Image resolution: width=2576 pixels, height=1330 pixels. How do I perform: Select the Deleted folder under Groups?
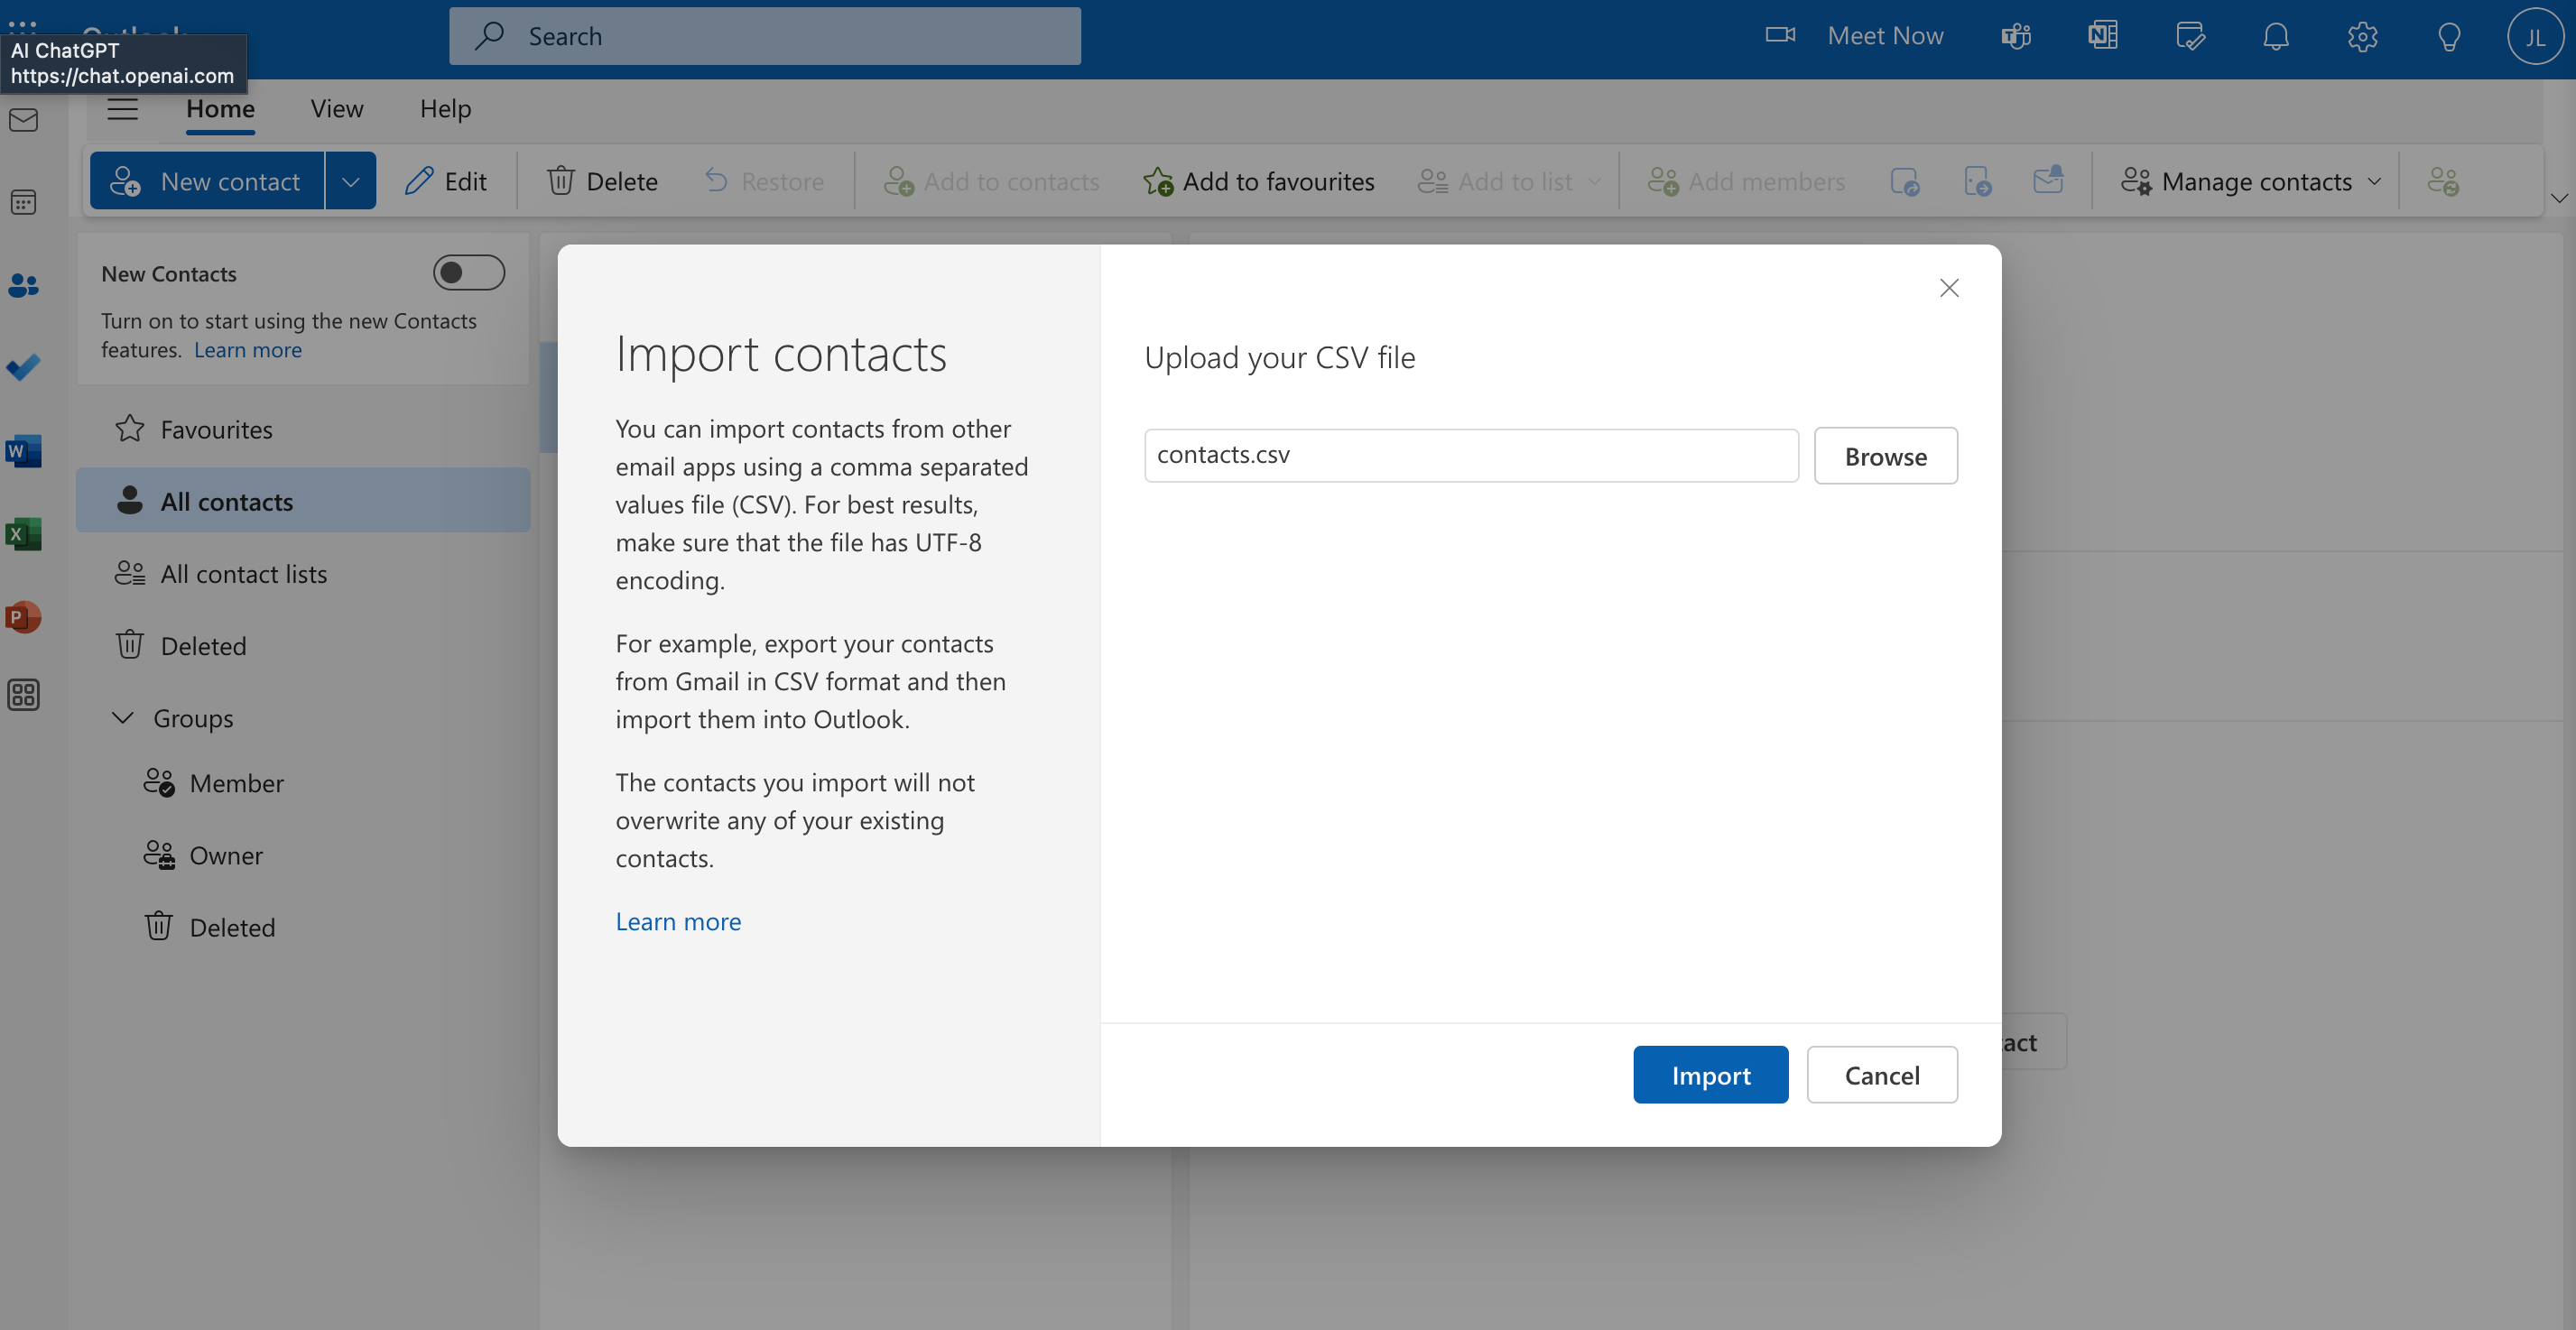pyautogui.click(x=232, y=926)
